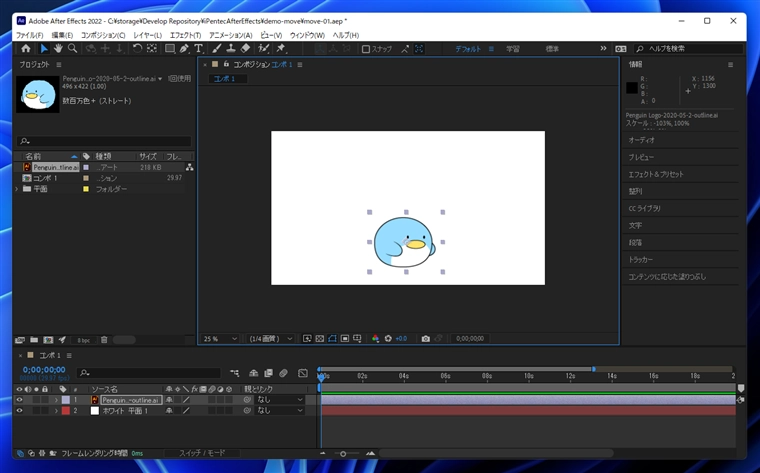
Task: Select the Rotation tool
Action: (x=137, y=48)
